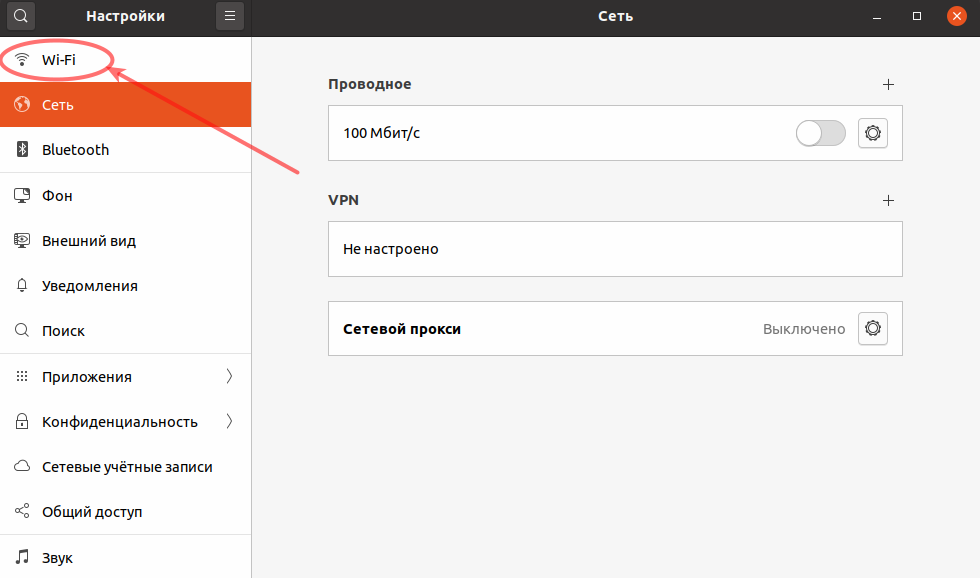980x578 pixels.
Task: Click the Sound music note icon
Action: click(22, 557)
